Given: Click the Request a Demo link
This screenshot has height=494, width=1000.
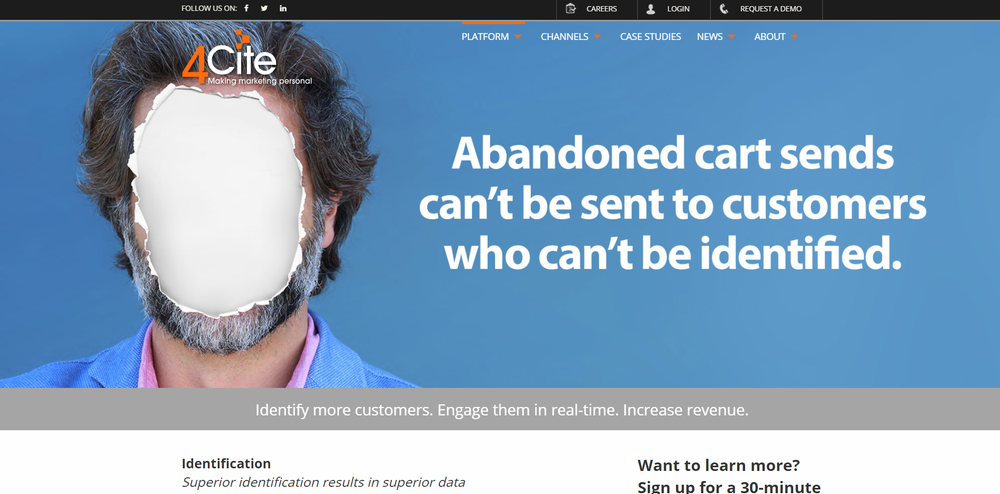Looking at the screenshot, I should click(x=771, y=9).
